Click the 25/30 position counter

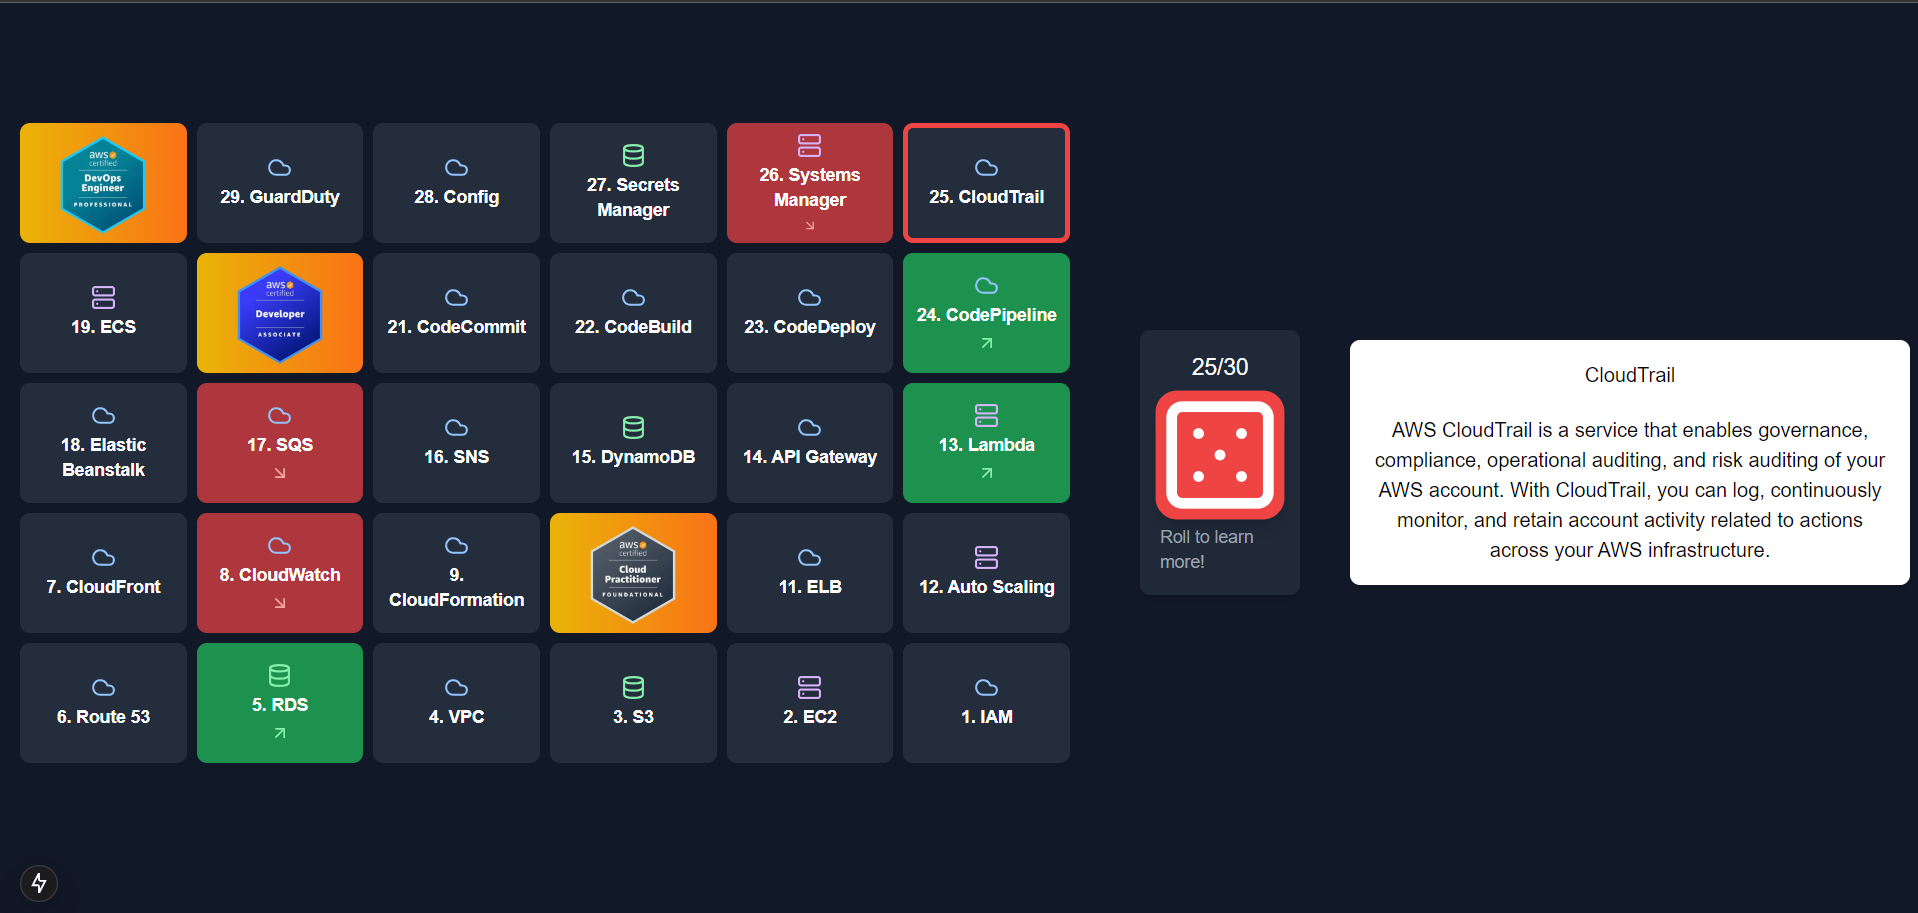pos(1219,367)
